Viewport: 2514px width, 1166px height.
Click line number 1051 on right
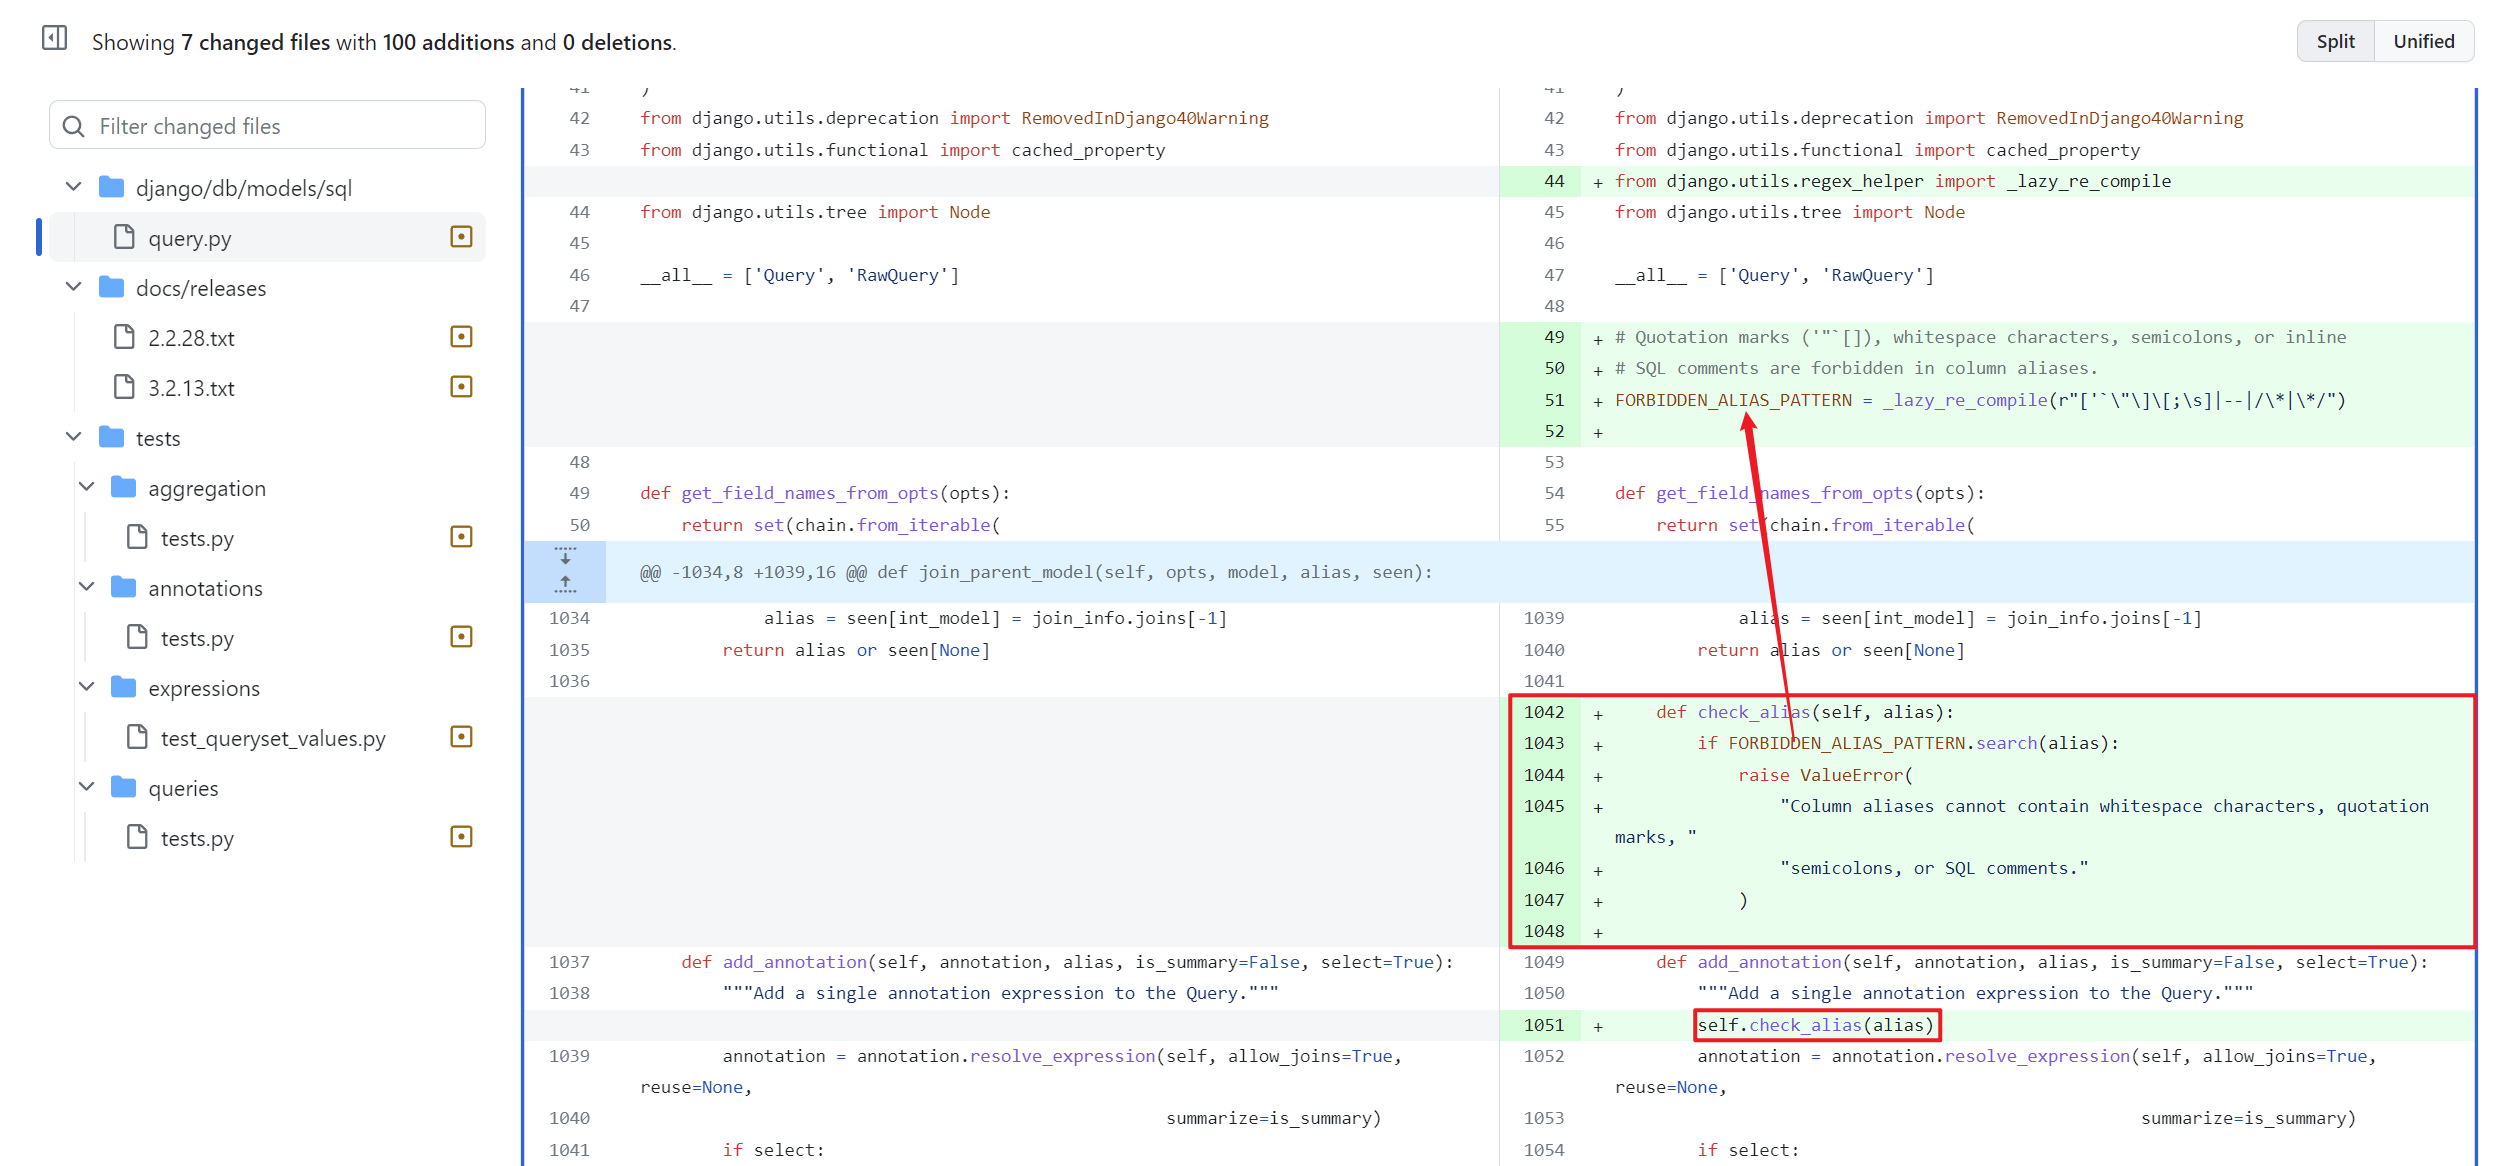click(x=1543, y=1025)
